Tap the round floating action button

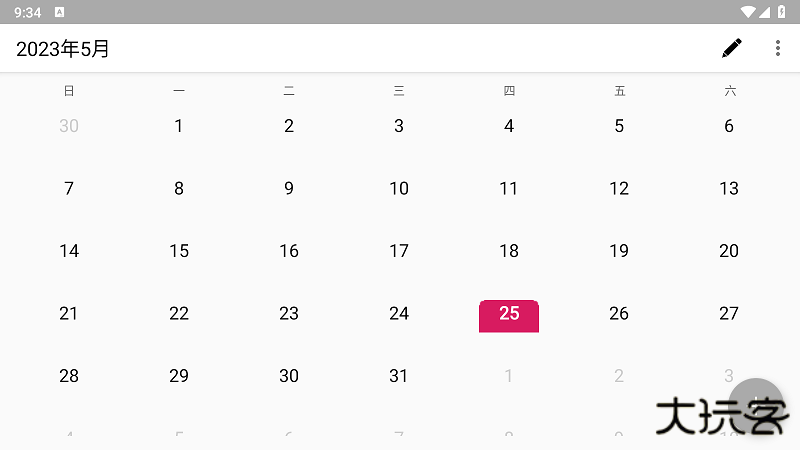click(x=756, y=406)
